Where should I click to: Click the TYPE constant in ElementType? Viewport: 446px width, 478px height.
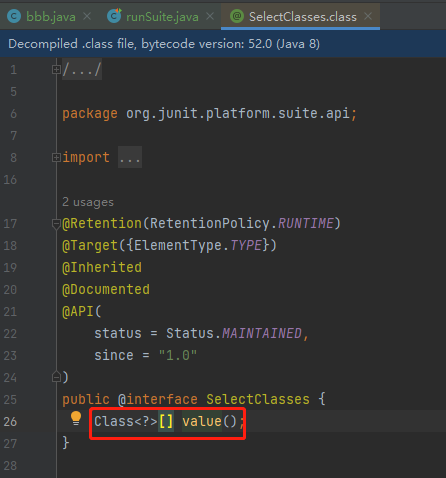(x=246, y=246)
